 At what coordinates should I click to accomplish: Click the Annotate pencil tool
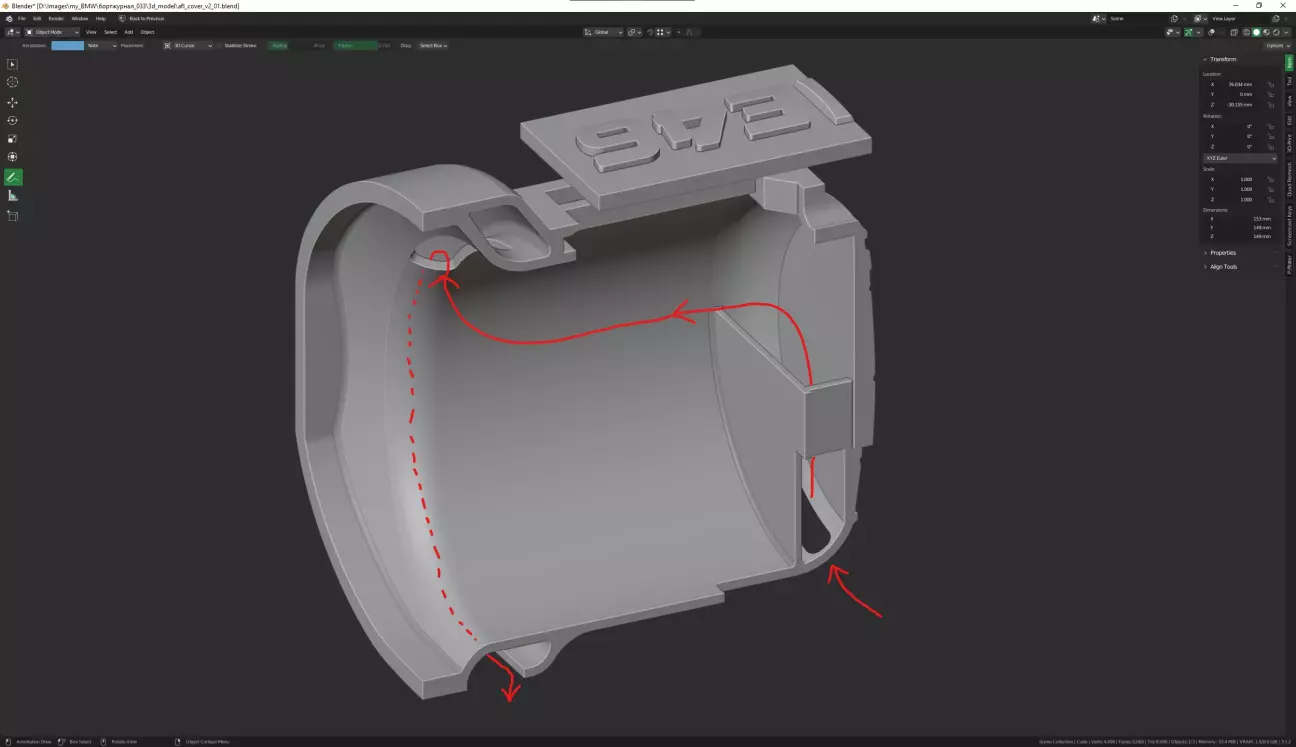point(13,177)
